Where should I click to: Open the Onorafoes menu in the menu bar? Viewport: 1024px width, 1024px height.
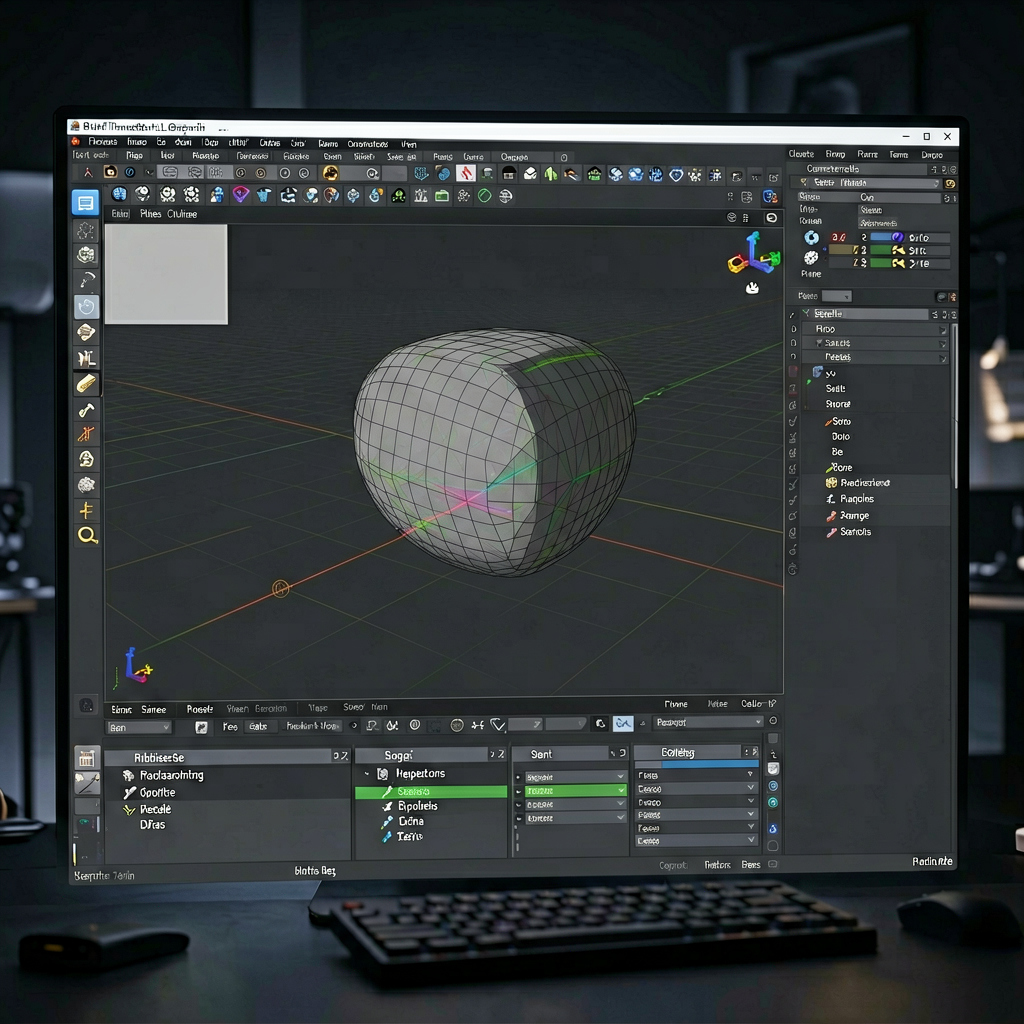coord(368,144)
